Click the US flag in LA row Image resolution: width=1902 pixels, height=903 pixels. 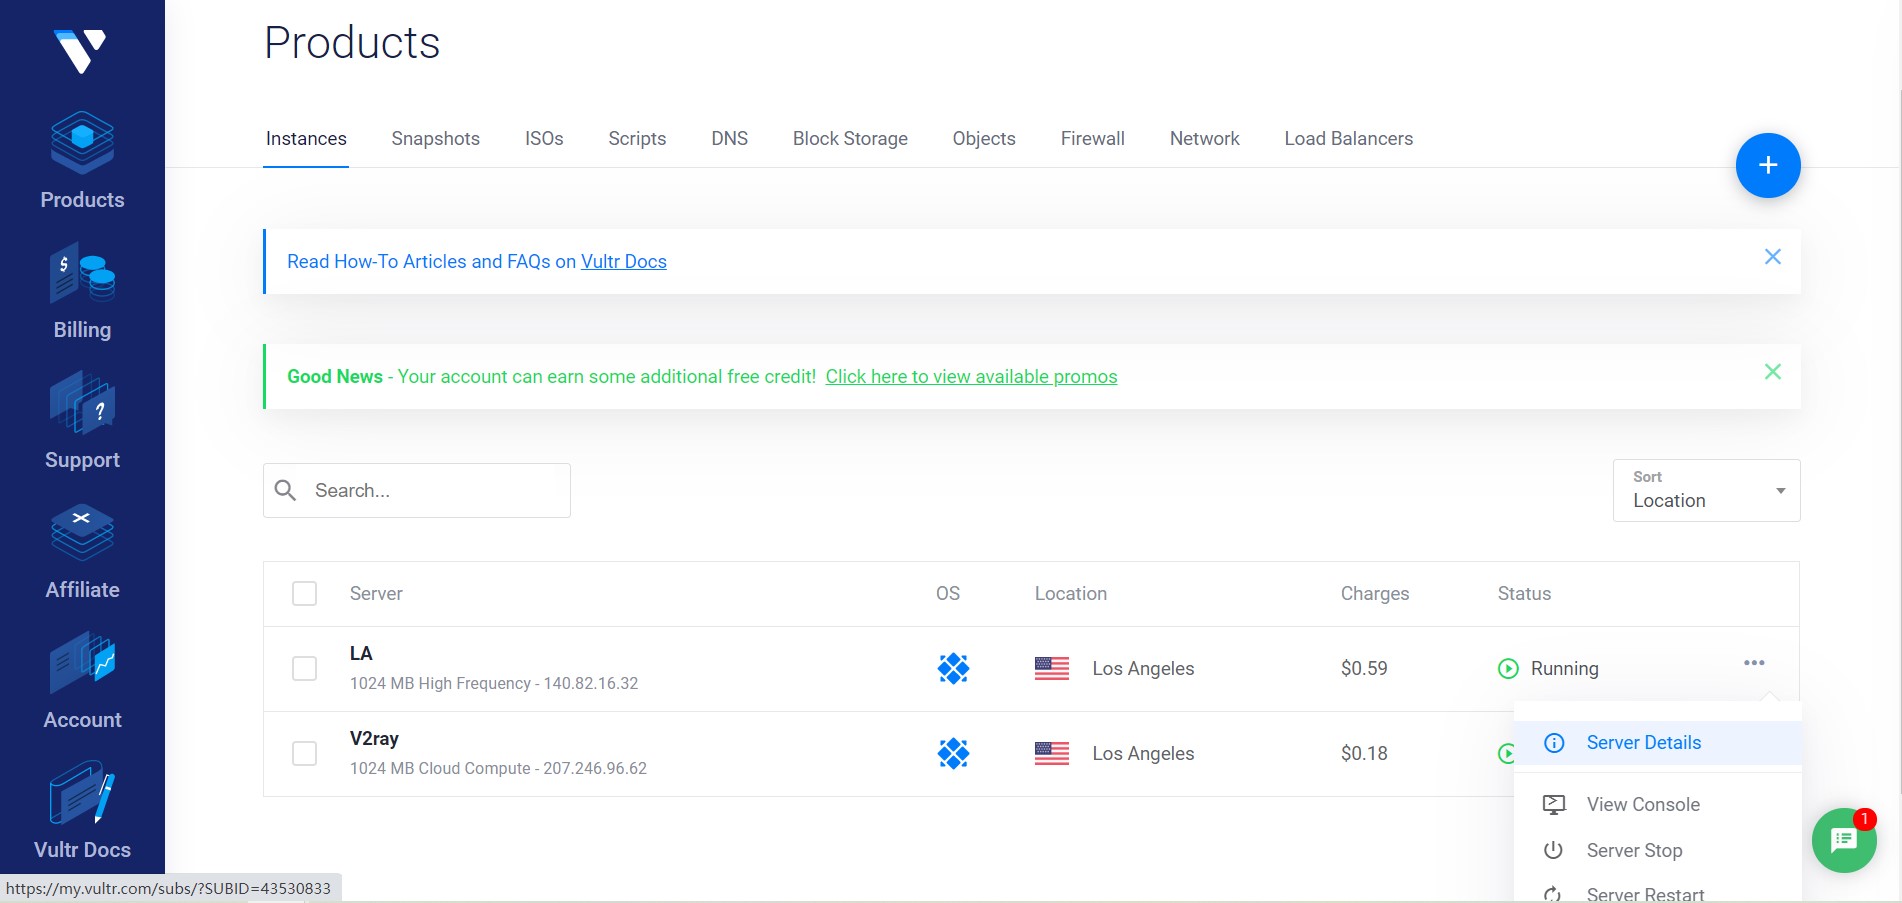(x=1051, y=668)
